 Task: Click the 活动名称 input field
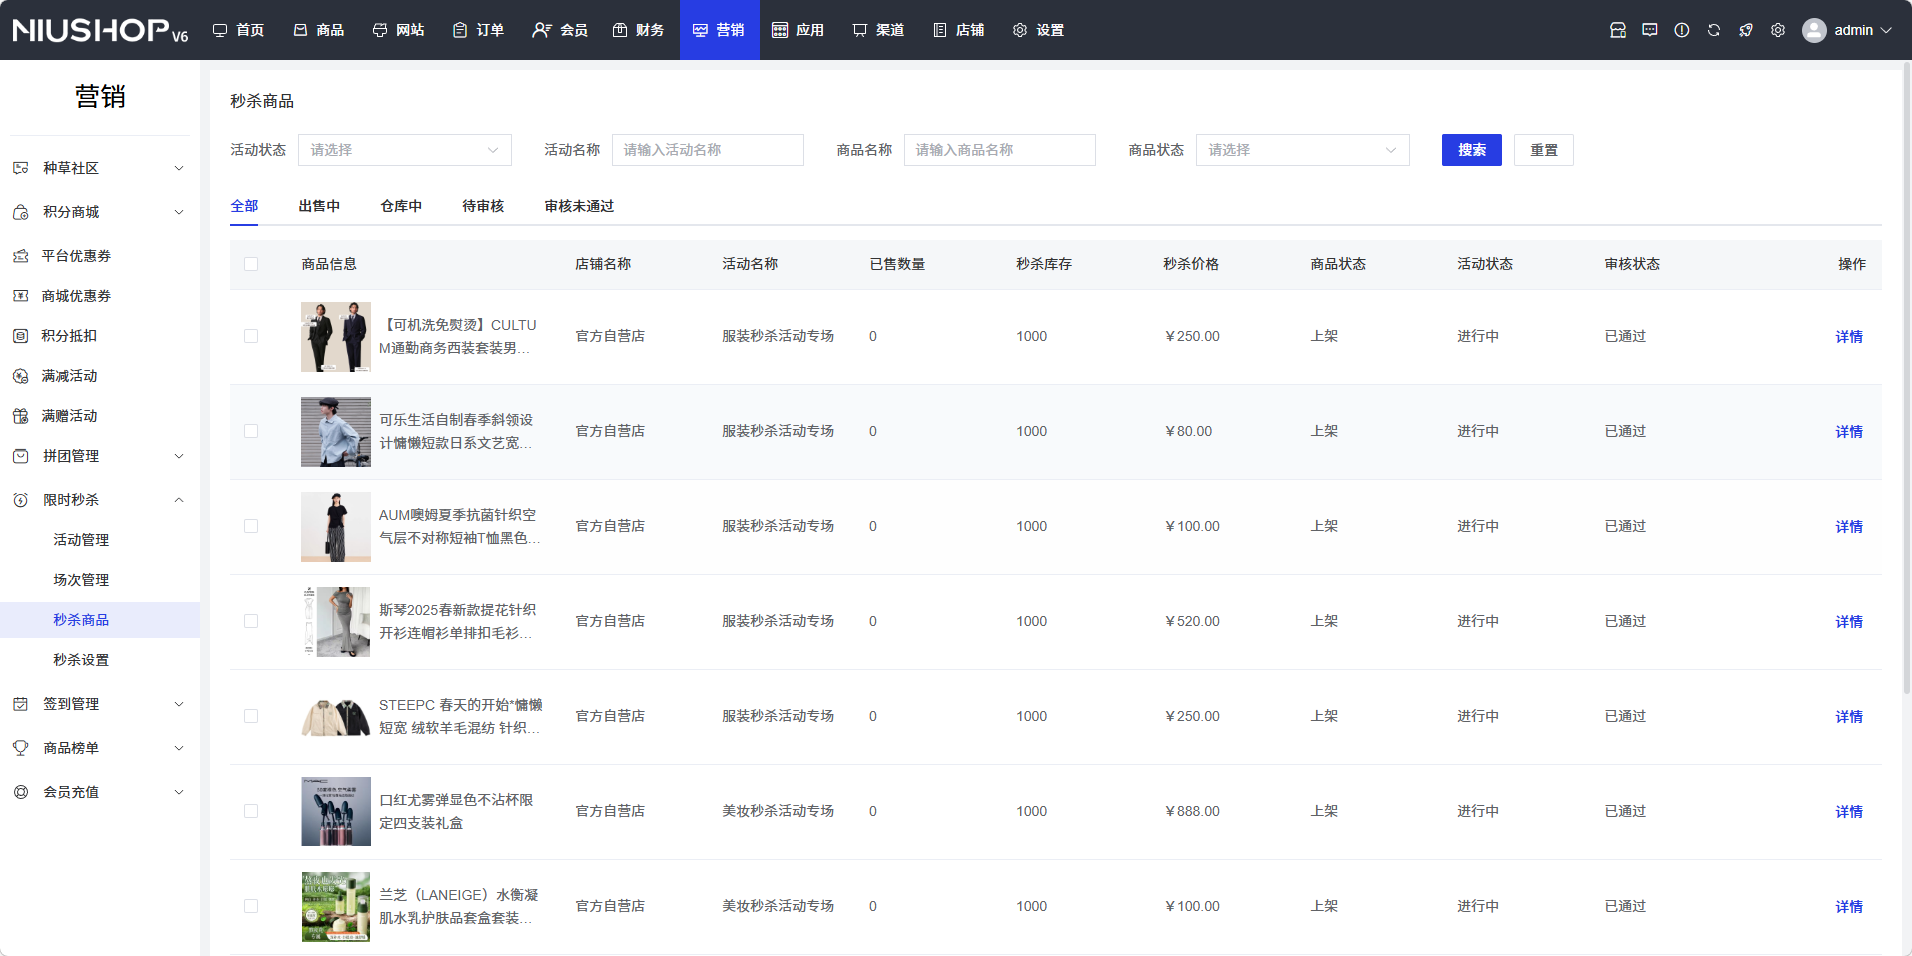(707, 150)
